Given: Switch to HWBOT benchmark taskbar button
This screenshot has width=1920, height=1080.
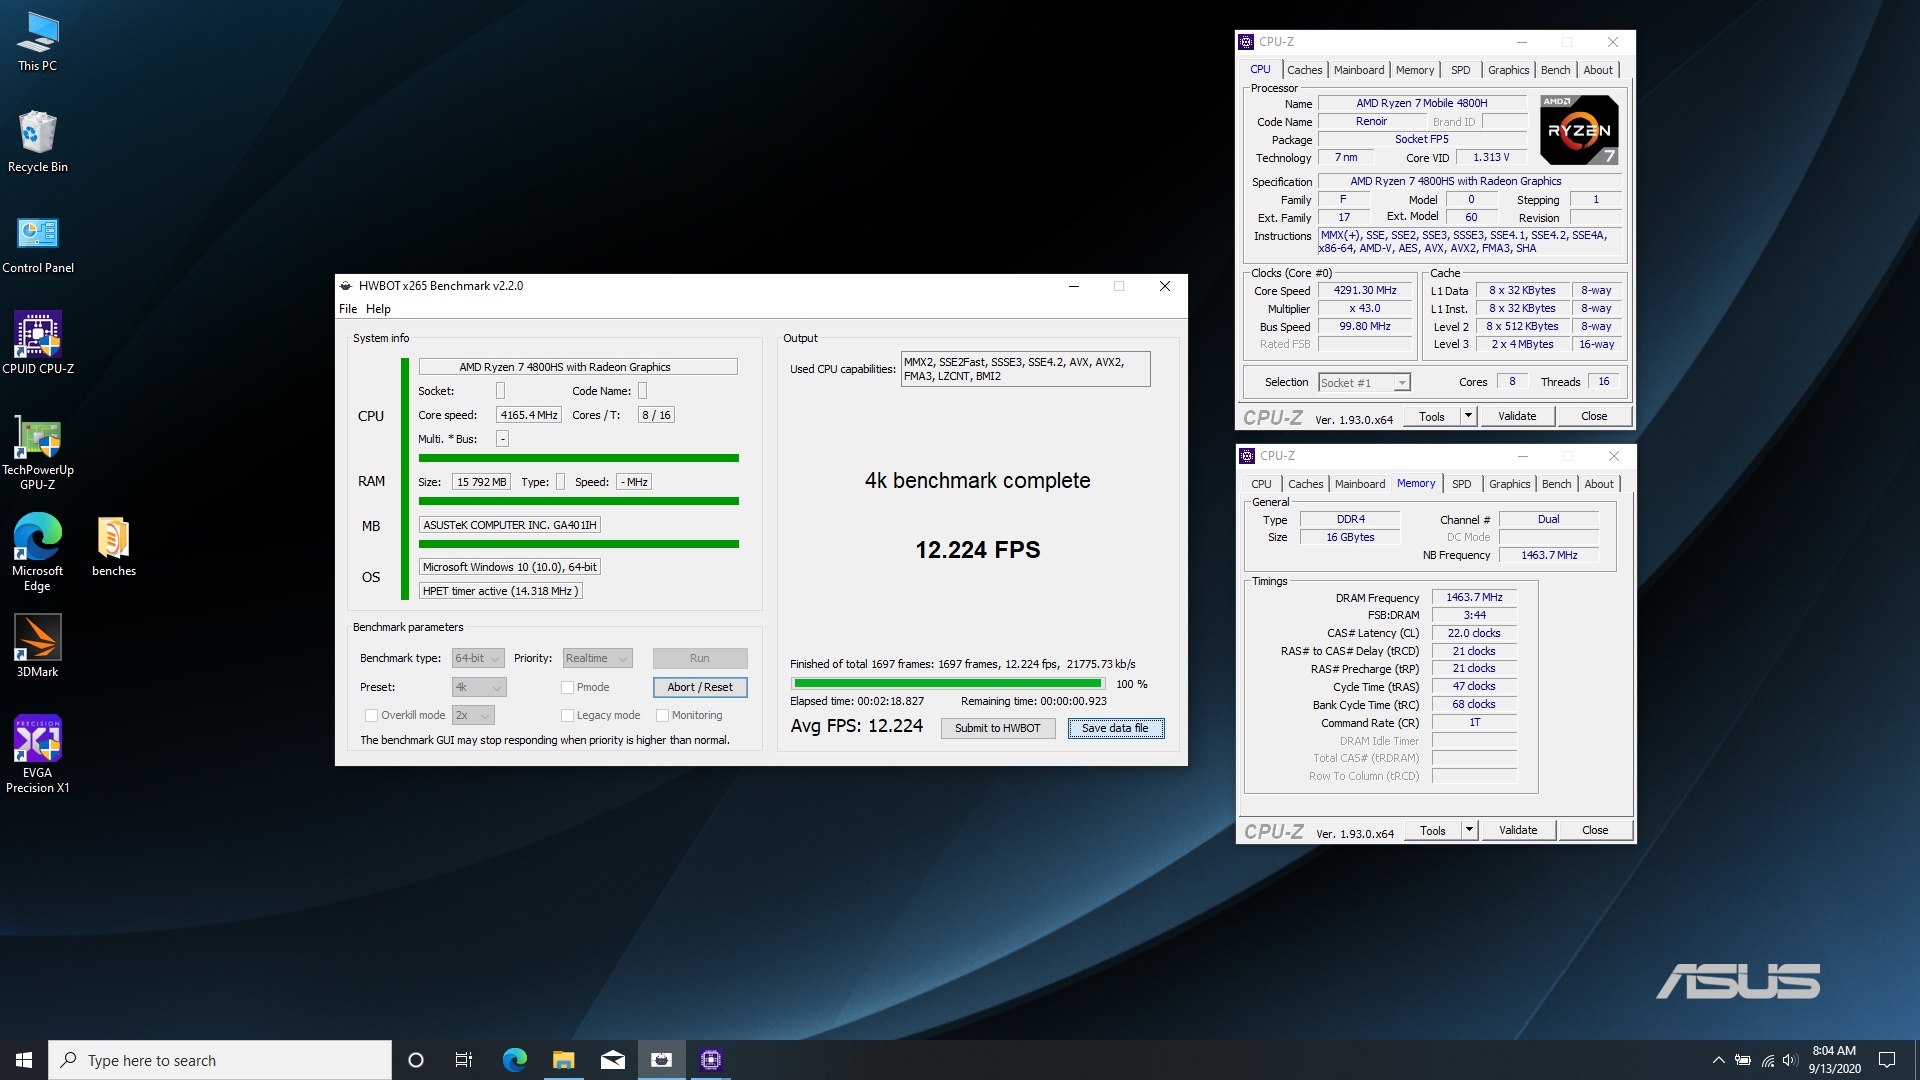Looking at the screenshot, I should (661, 1060).
